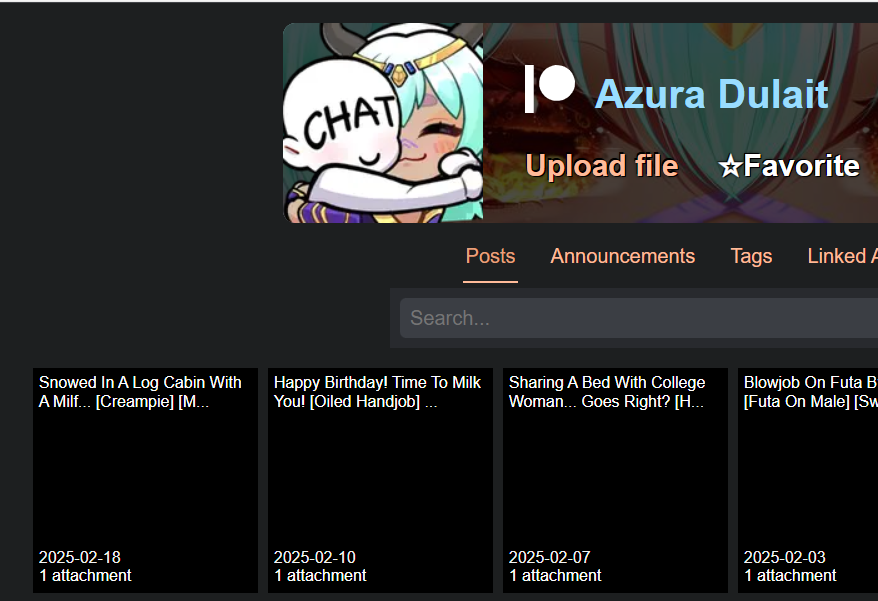Click attachment count under 2025-02-18

pyautogui.click(x=85, y=575)
